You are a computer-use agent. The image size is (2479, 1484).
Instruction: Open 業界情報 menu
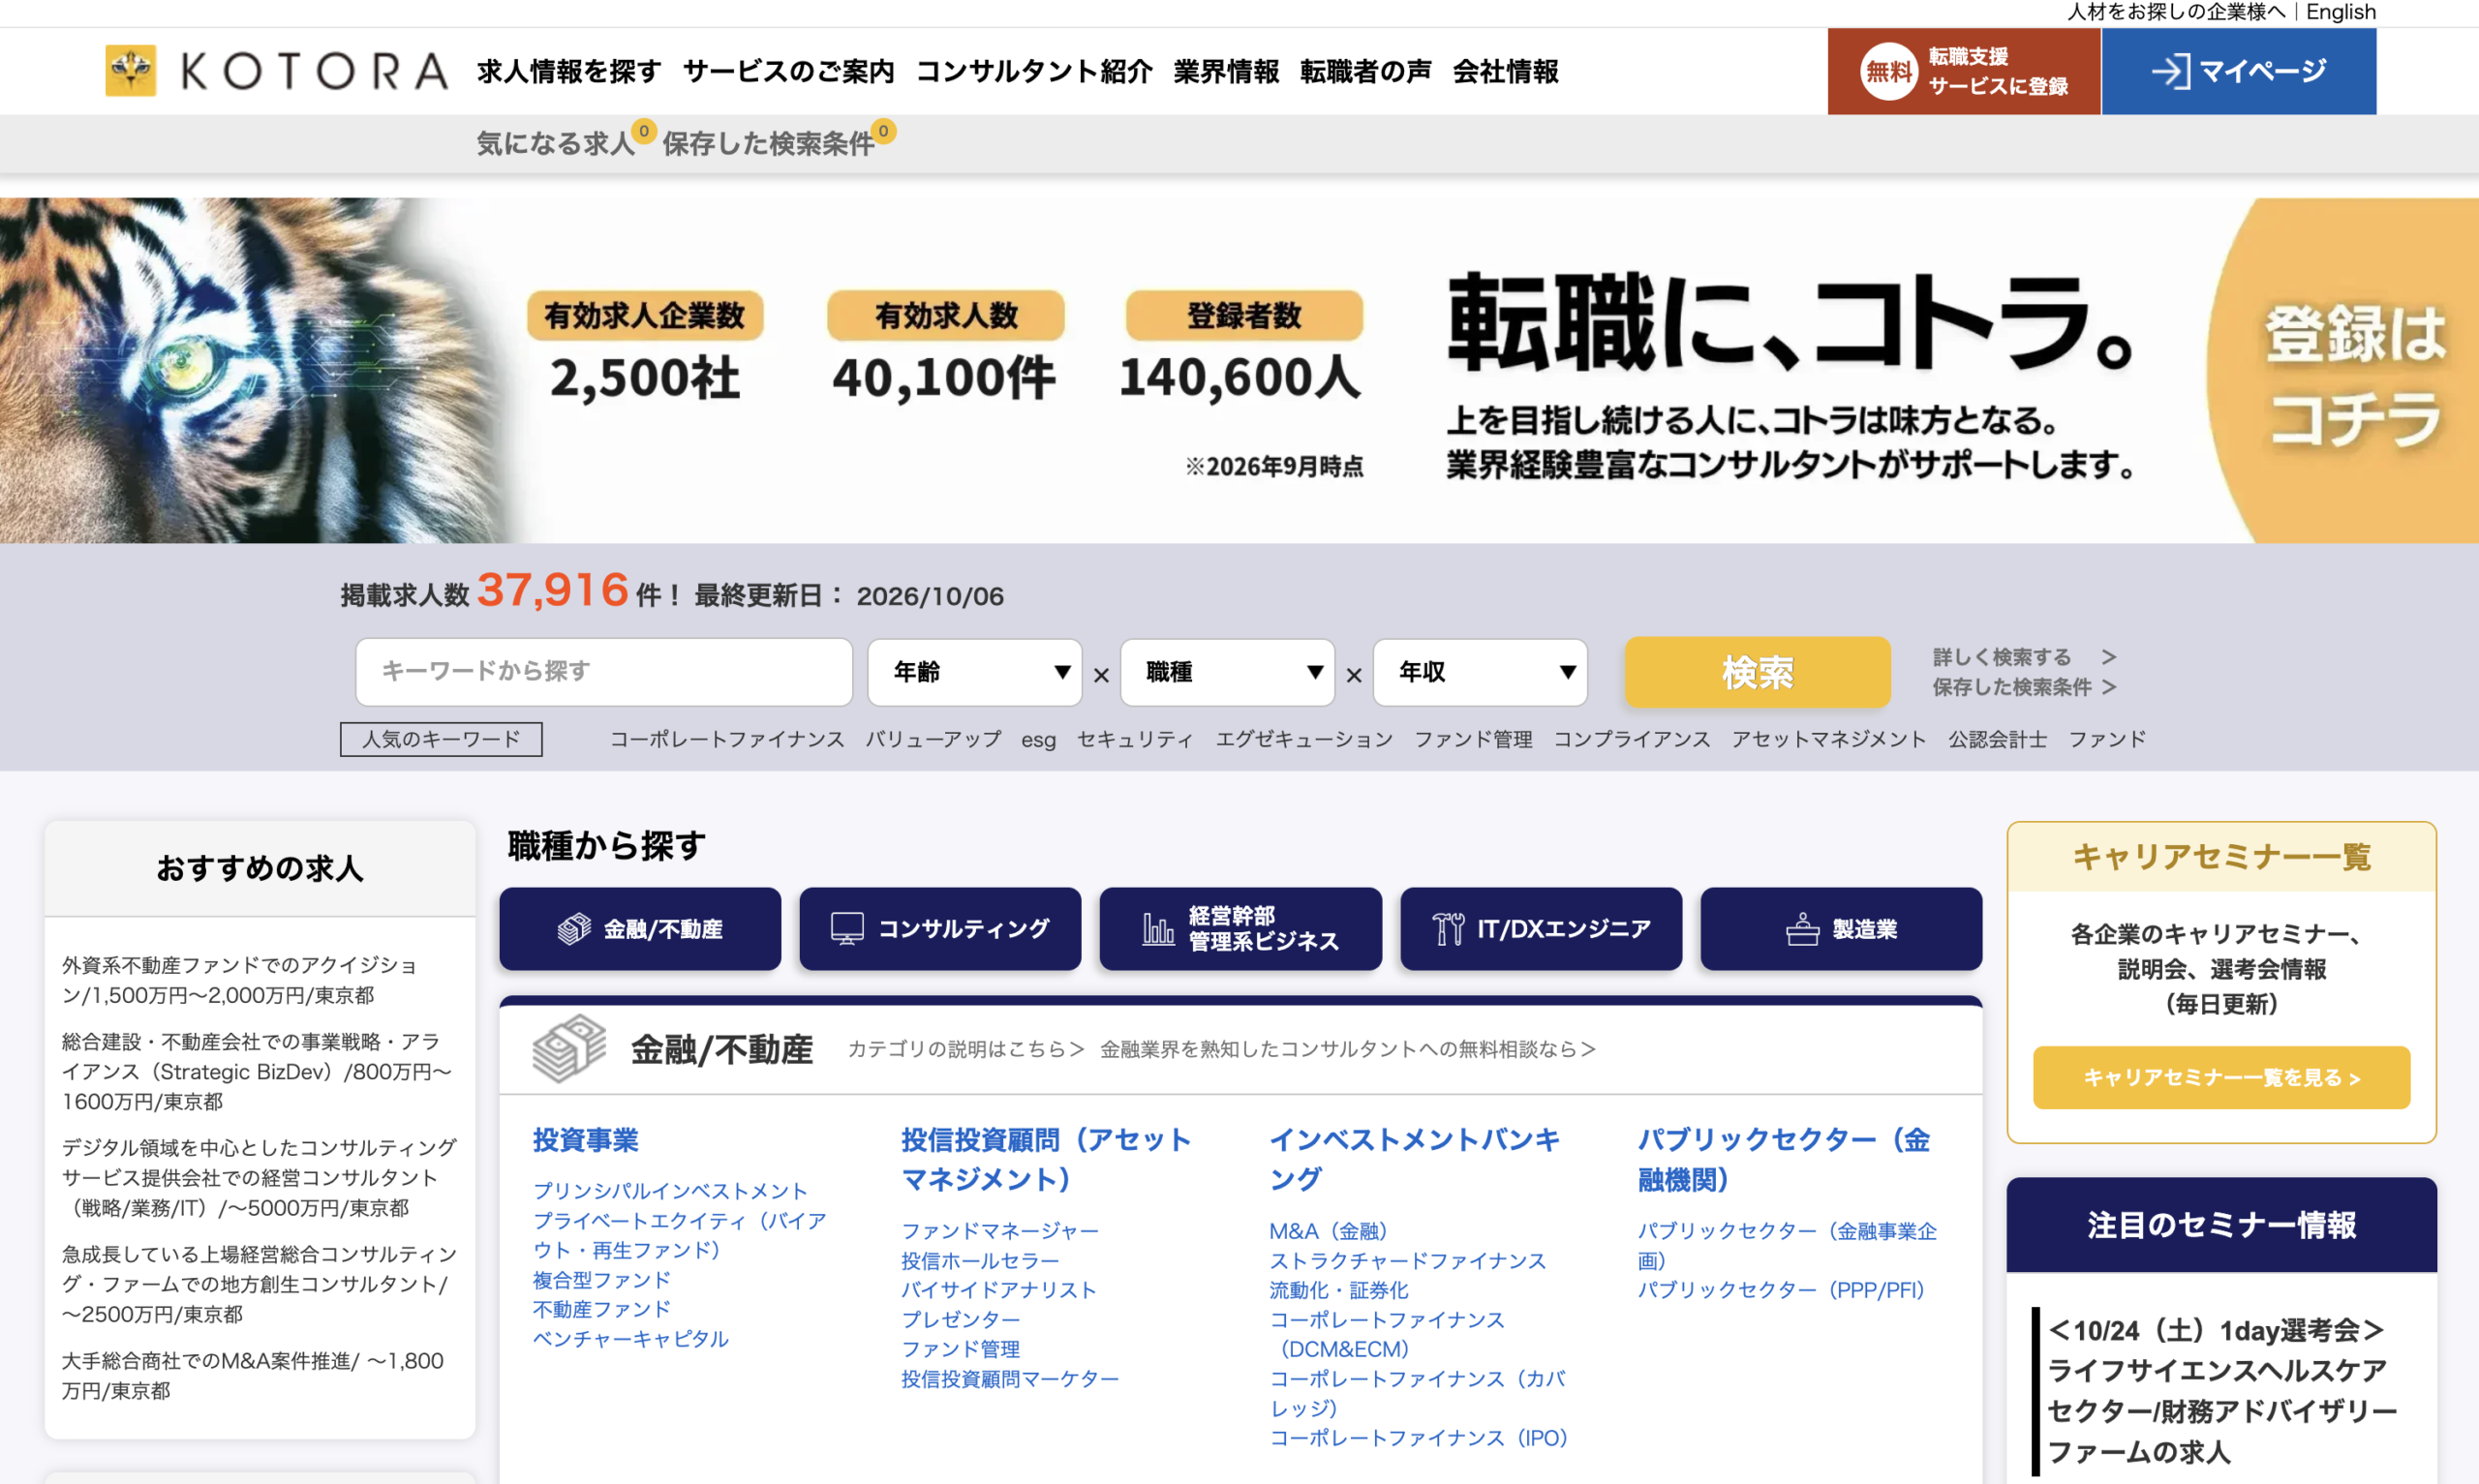[1226, 71]
